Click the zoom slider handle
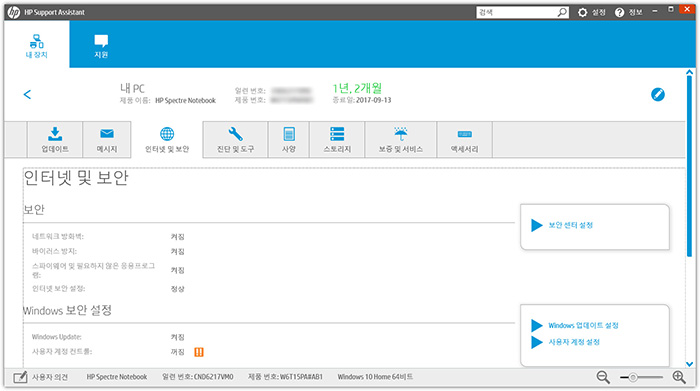 point(633,378)
